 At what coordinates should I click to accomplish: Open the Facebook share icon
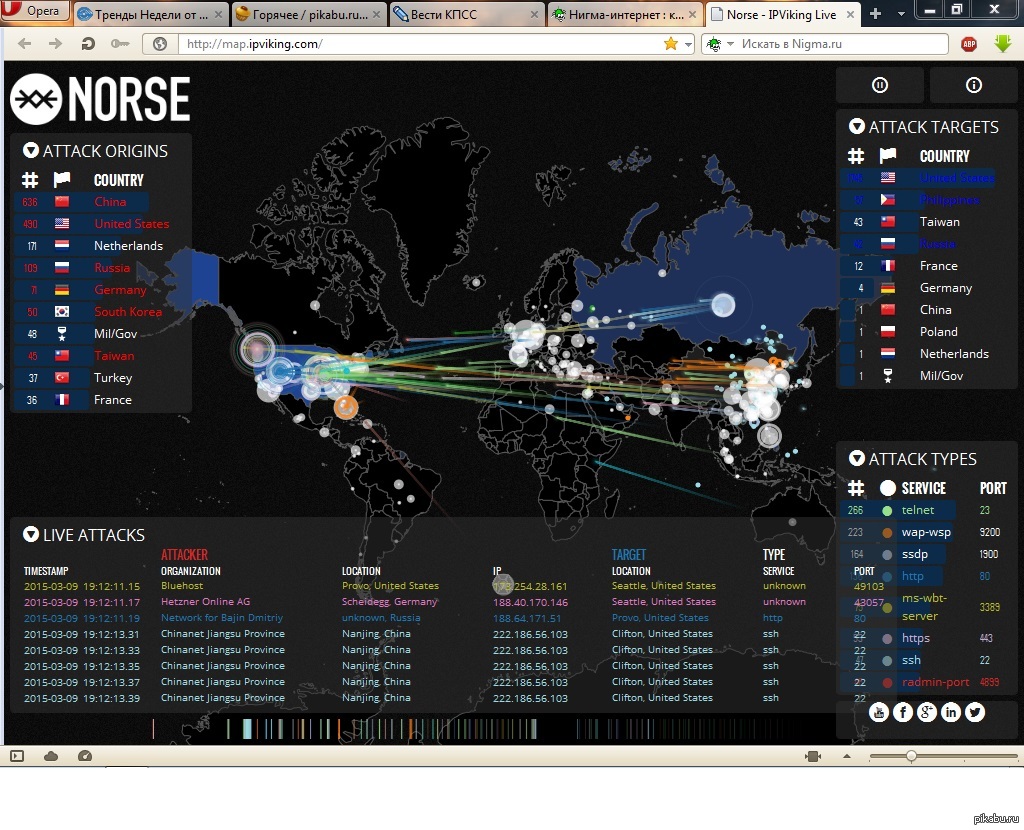tap(903, 712)
